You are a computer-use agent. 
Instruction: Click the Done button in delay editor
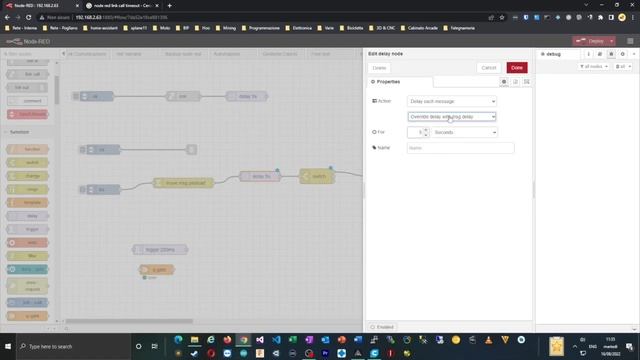[517, 68]
